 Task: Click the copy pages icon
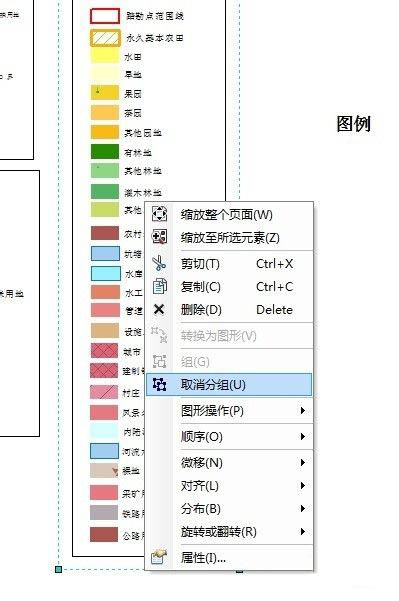(x=159, y=287)
